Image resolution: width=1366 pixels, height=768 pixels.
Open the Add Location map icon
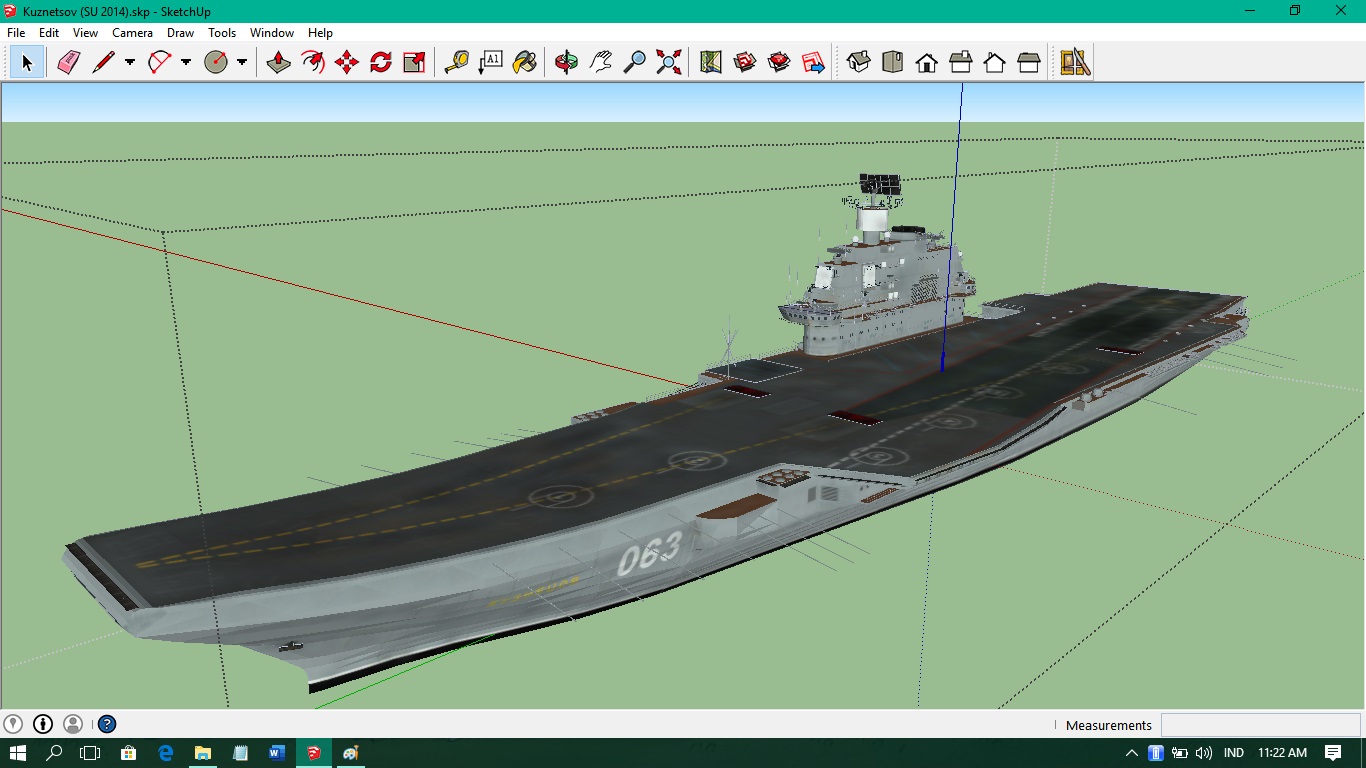[x=711, y=62]
